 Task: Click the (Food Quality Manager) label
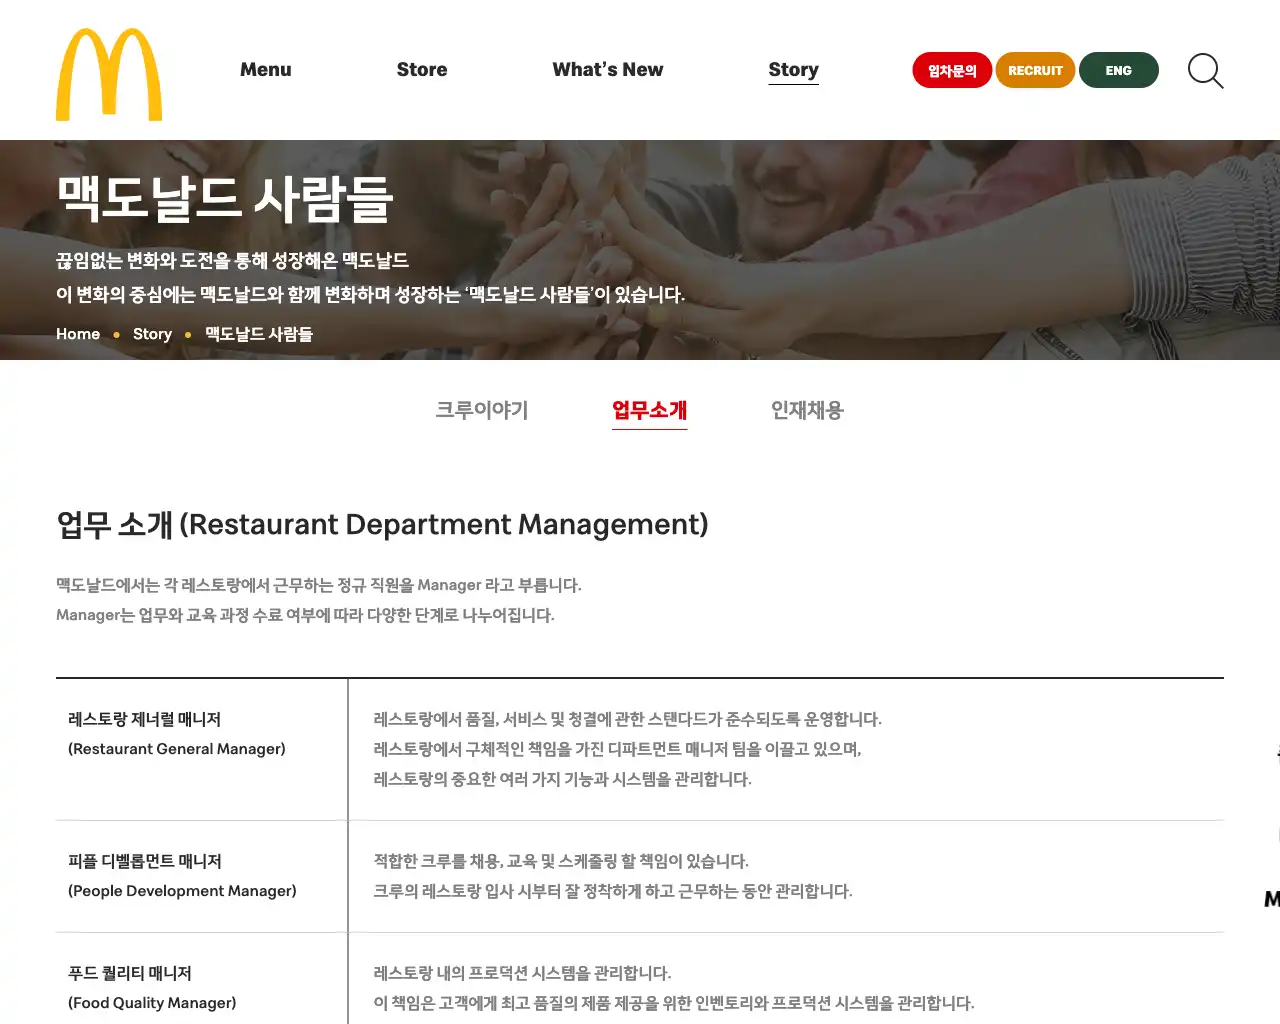(152, 1003)
